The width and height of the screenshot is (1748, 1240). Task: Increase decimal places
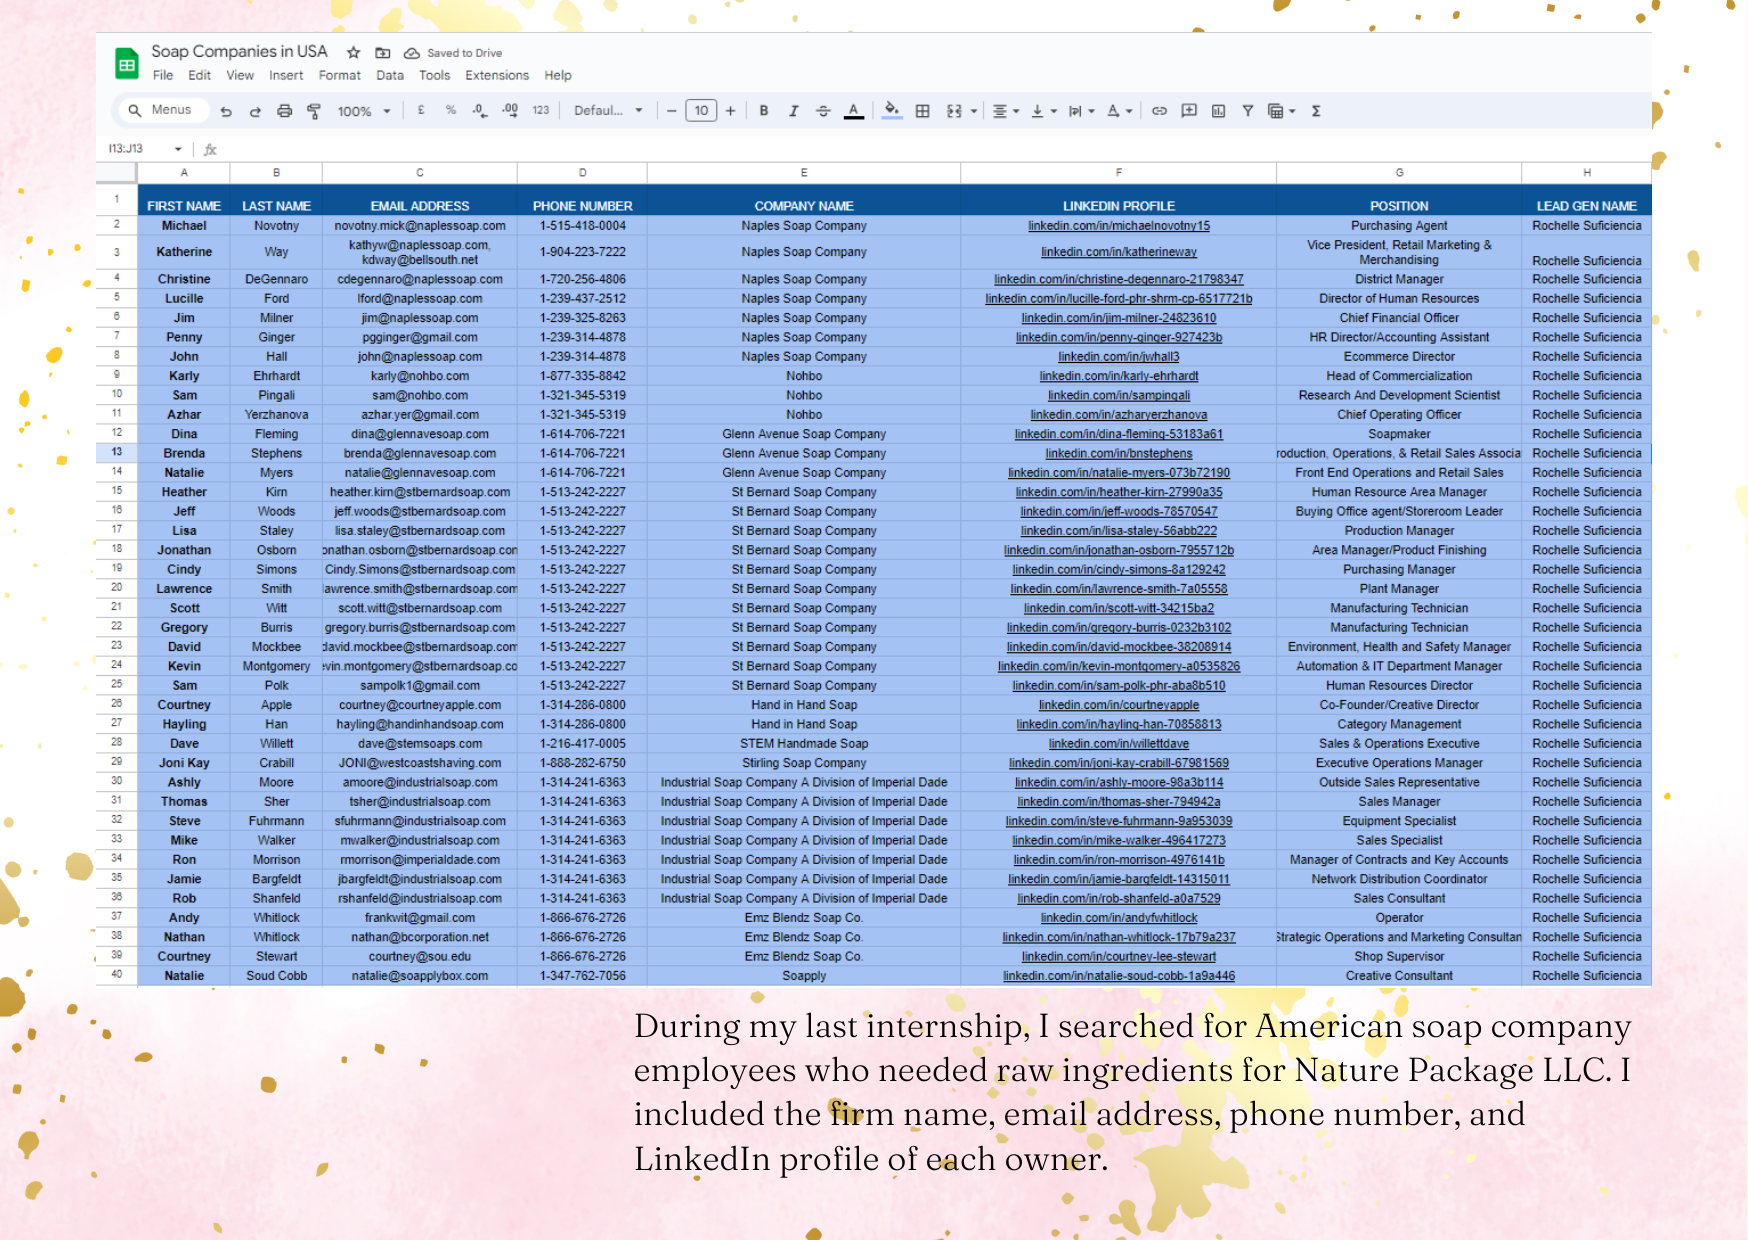pos(510,110)
